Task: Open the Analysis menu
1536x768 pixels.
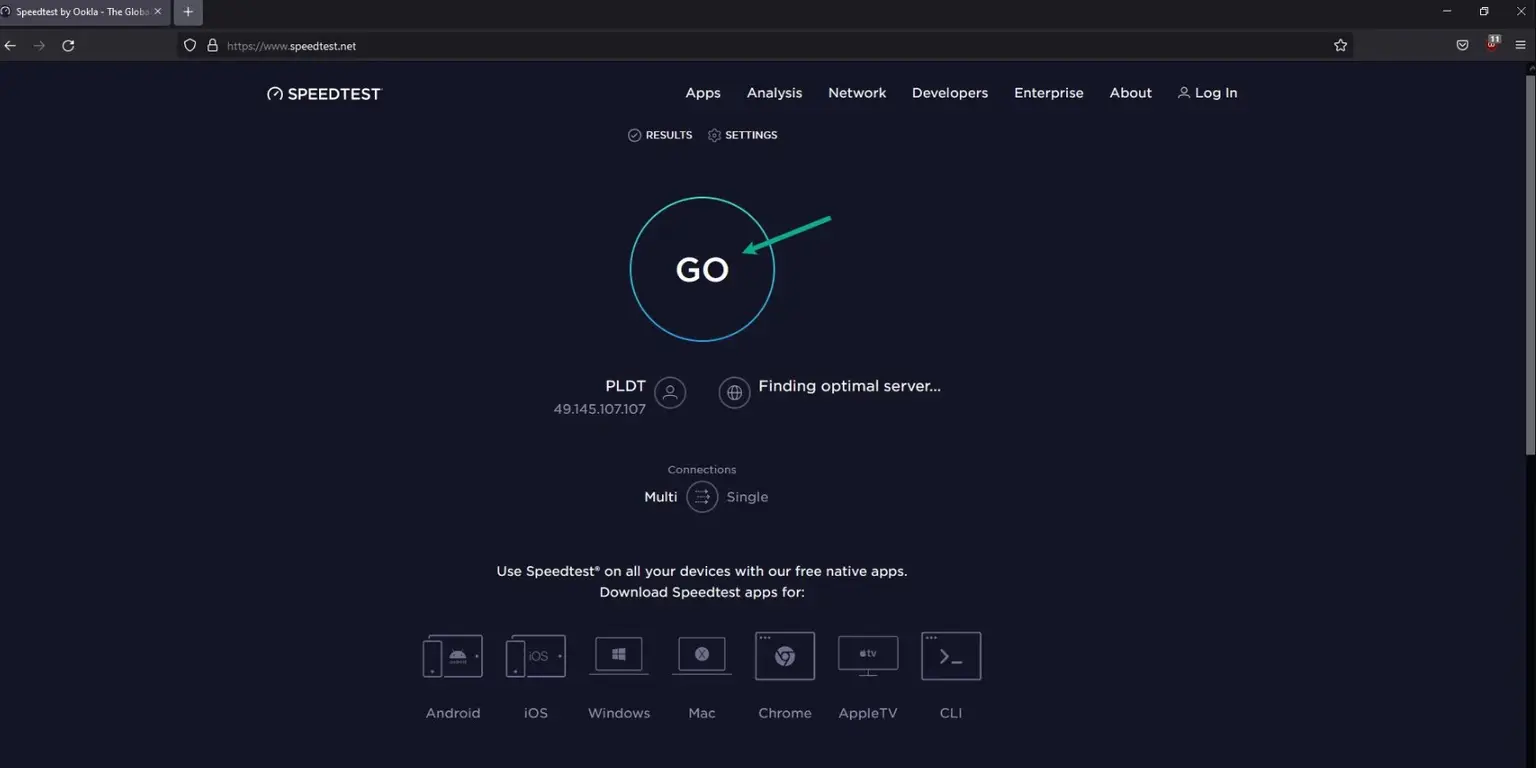Action: pos(774,93)
